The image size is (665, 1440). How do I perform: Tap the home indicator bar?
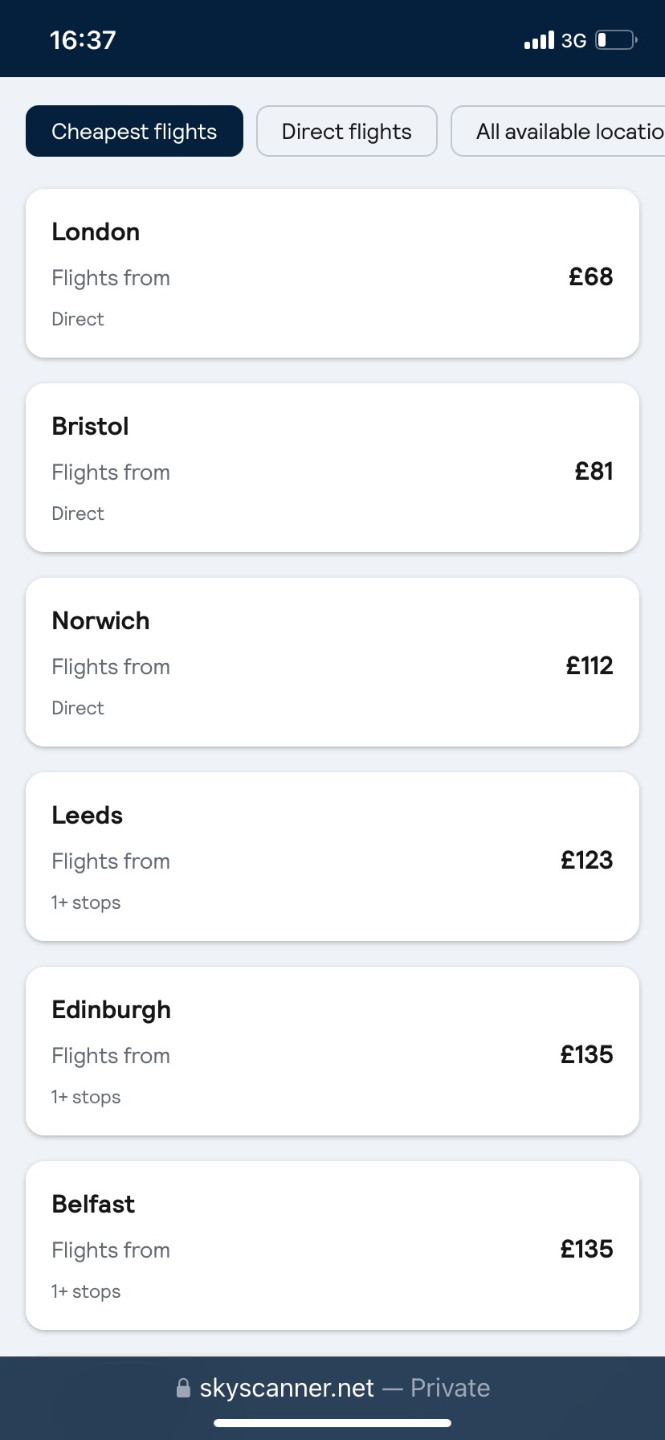point(332,1423)
